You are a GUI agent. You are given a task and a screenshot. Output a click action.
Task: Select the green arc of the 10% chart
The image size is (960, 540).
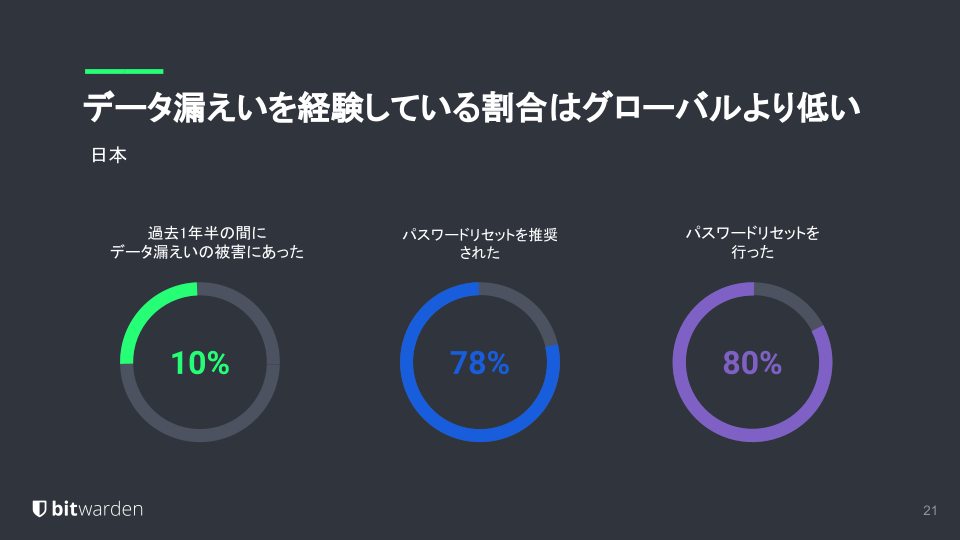pos(147,310)
